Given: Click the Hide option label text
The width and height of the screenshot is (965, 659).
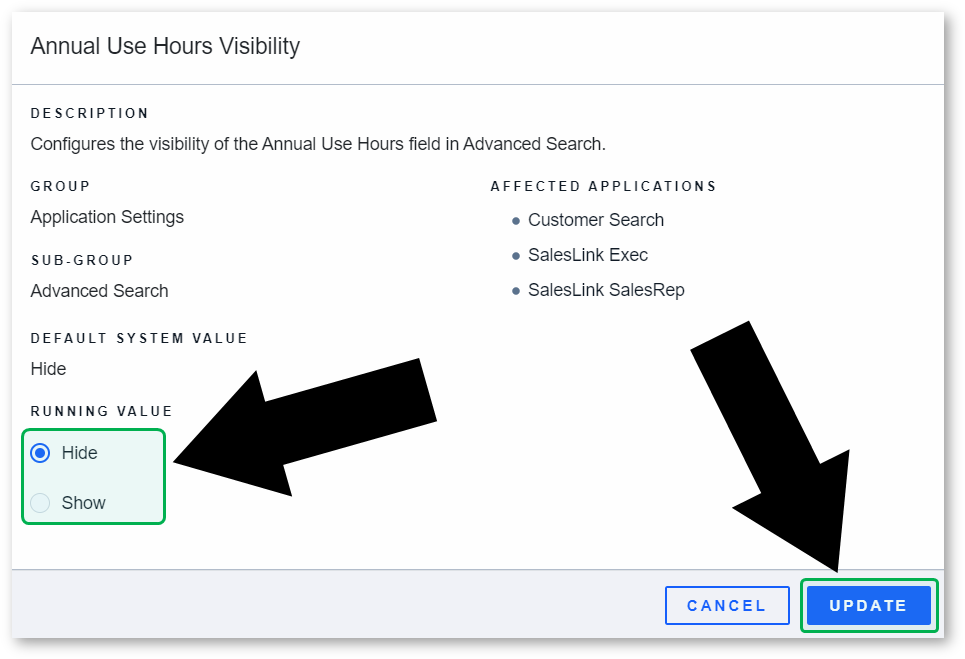Looking at the screenshot, I should coord(79,453).
